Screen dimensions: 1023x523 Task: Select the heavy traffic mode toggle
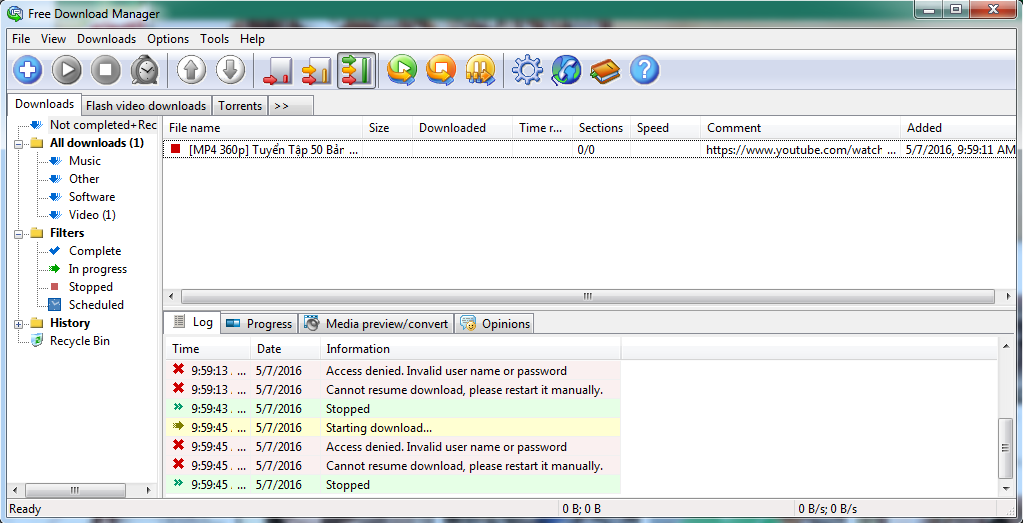[x=356, y=70]
